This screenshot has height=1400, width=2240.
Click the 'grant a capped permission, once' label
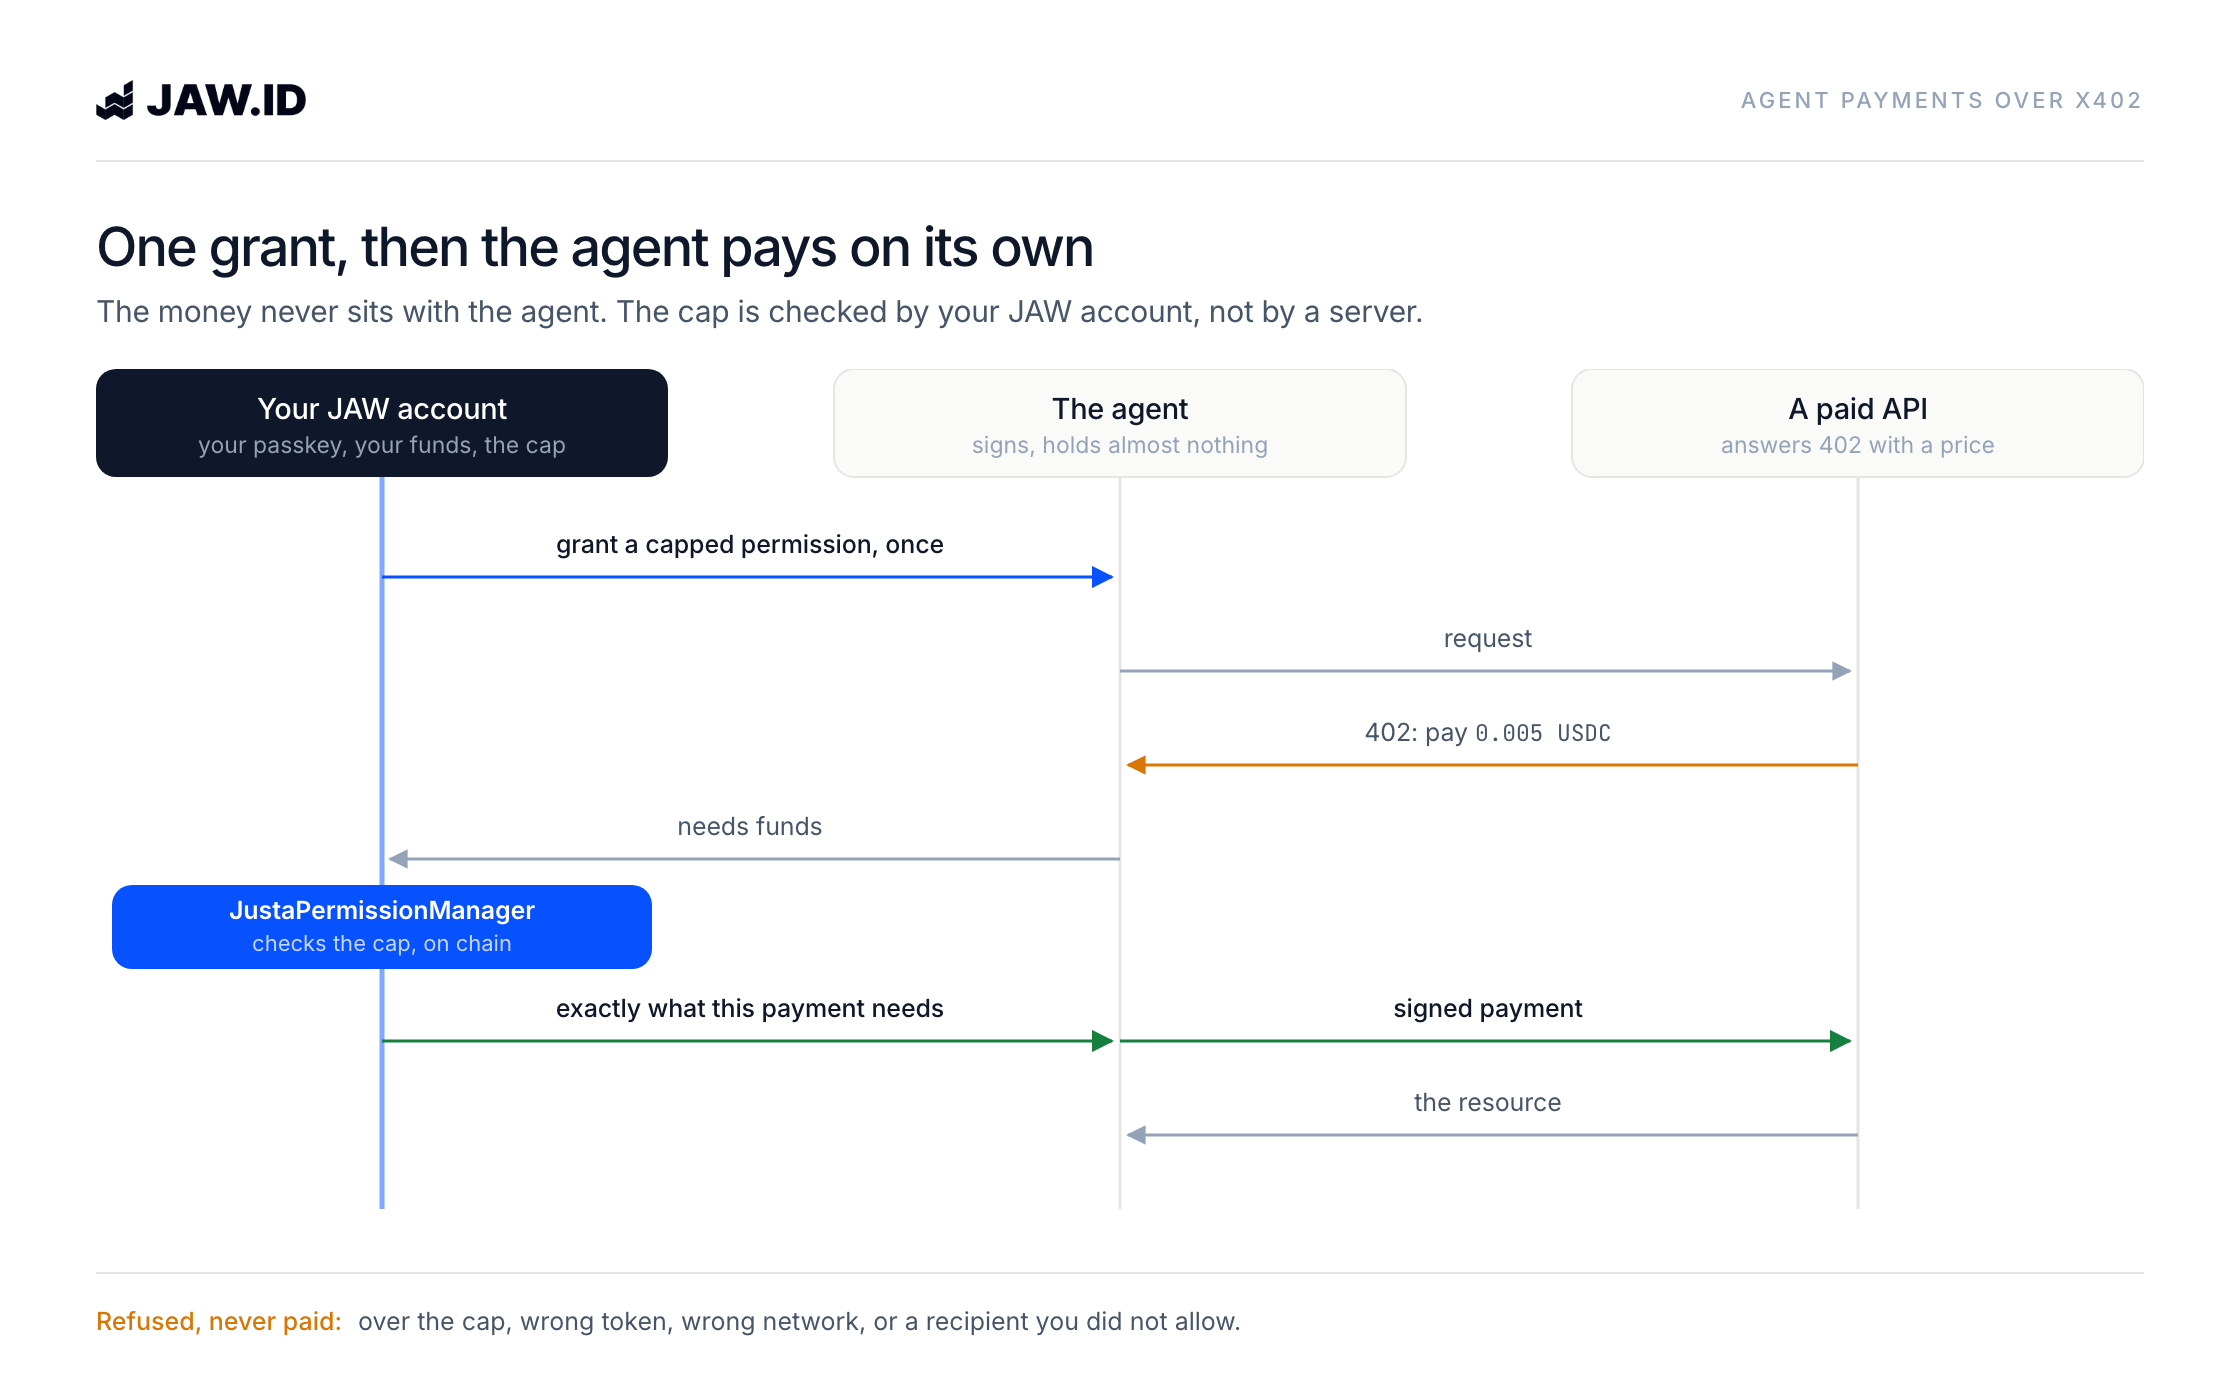pyautogui.click(x=750, y=545)
